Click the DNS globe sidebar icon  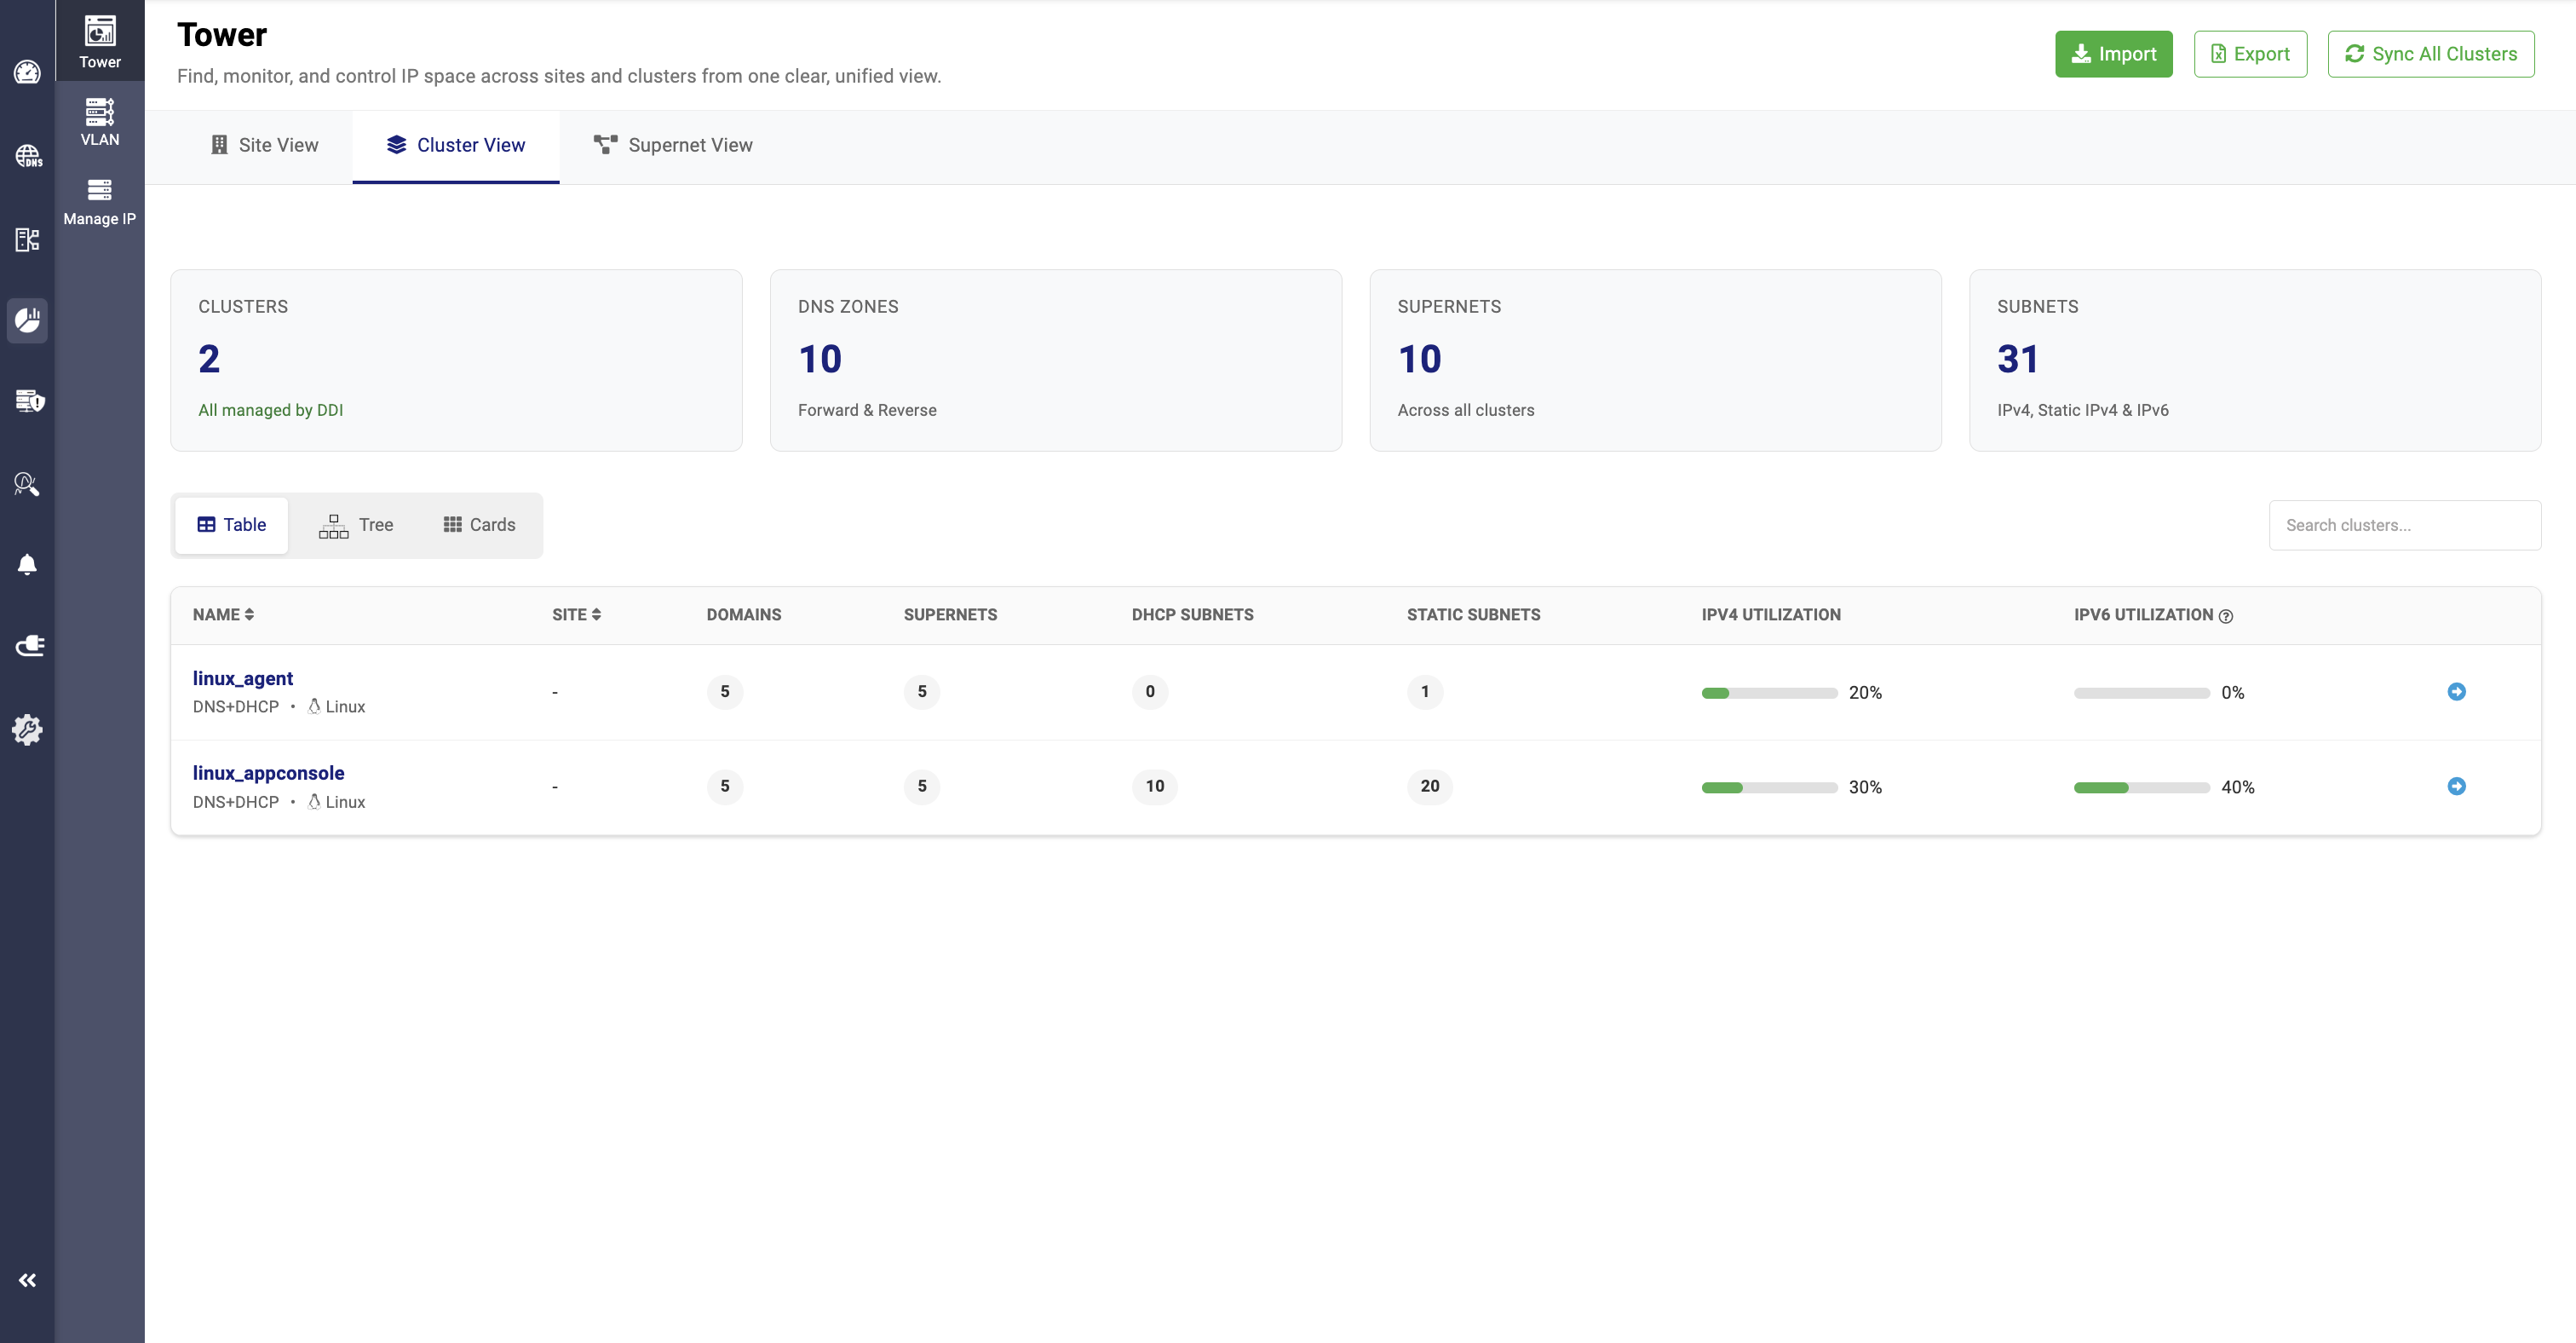click(x=27, y=156)
